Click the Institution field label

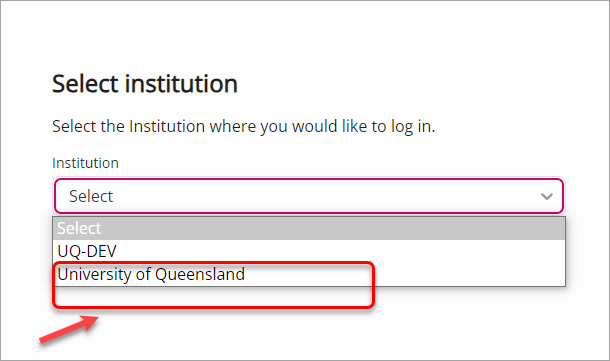[85, 163]
